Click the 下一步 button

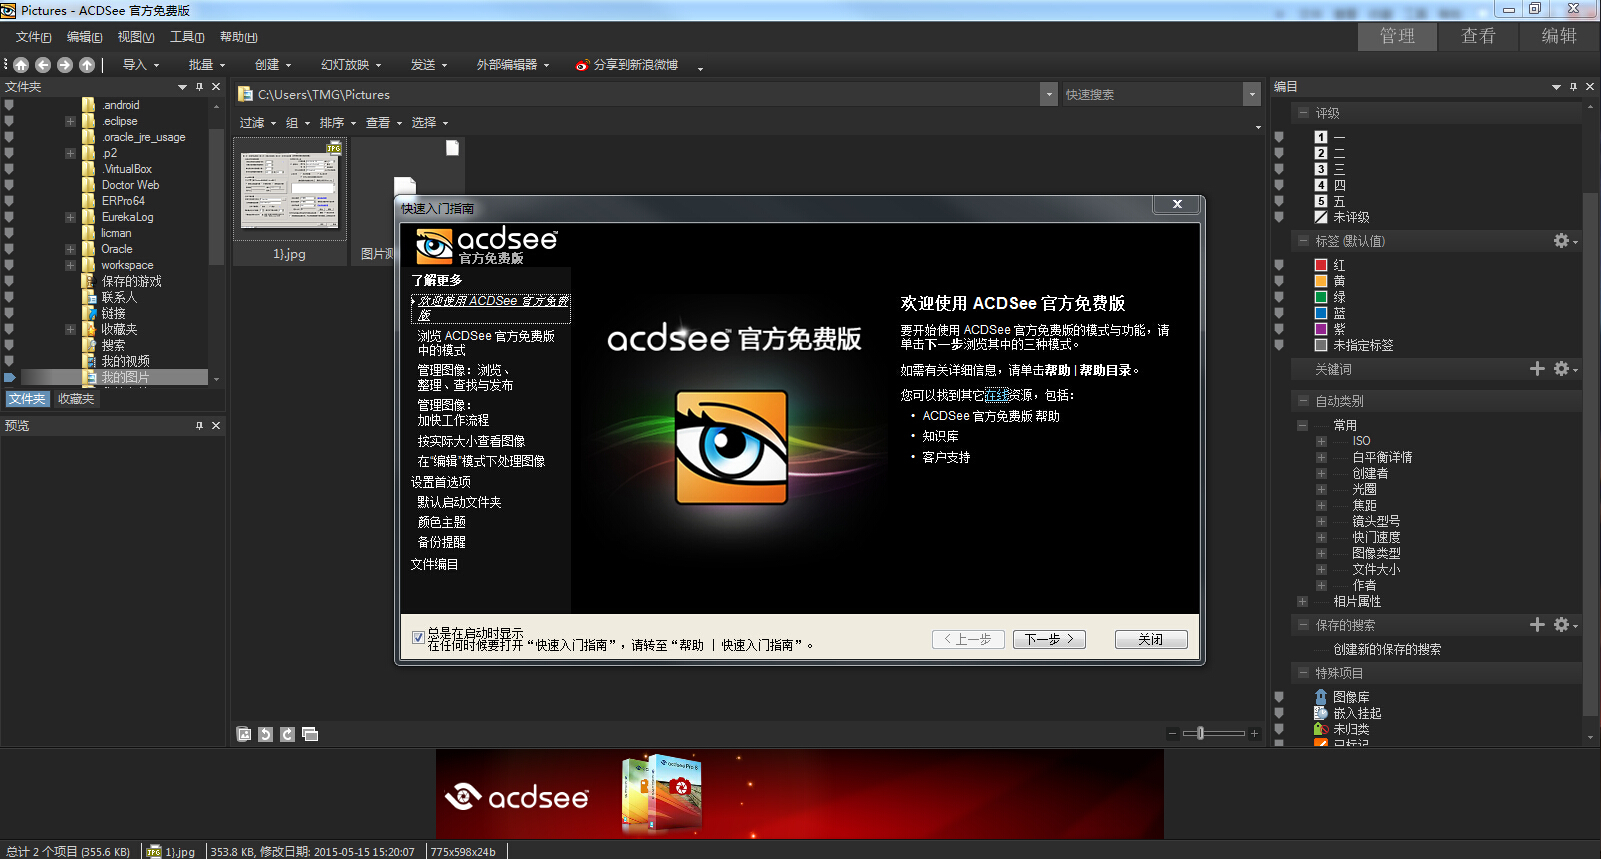1049,639
